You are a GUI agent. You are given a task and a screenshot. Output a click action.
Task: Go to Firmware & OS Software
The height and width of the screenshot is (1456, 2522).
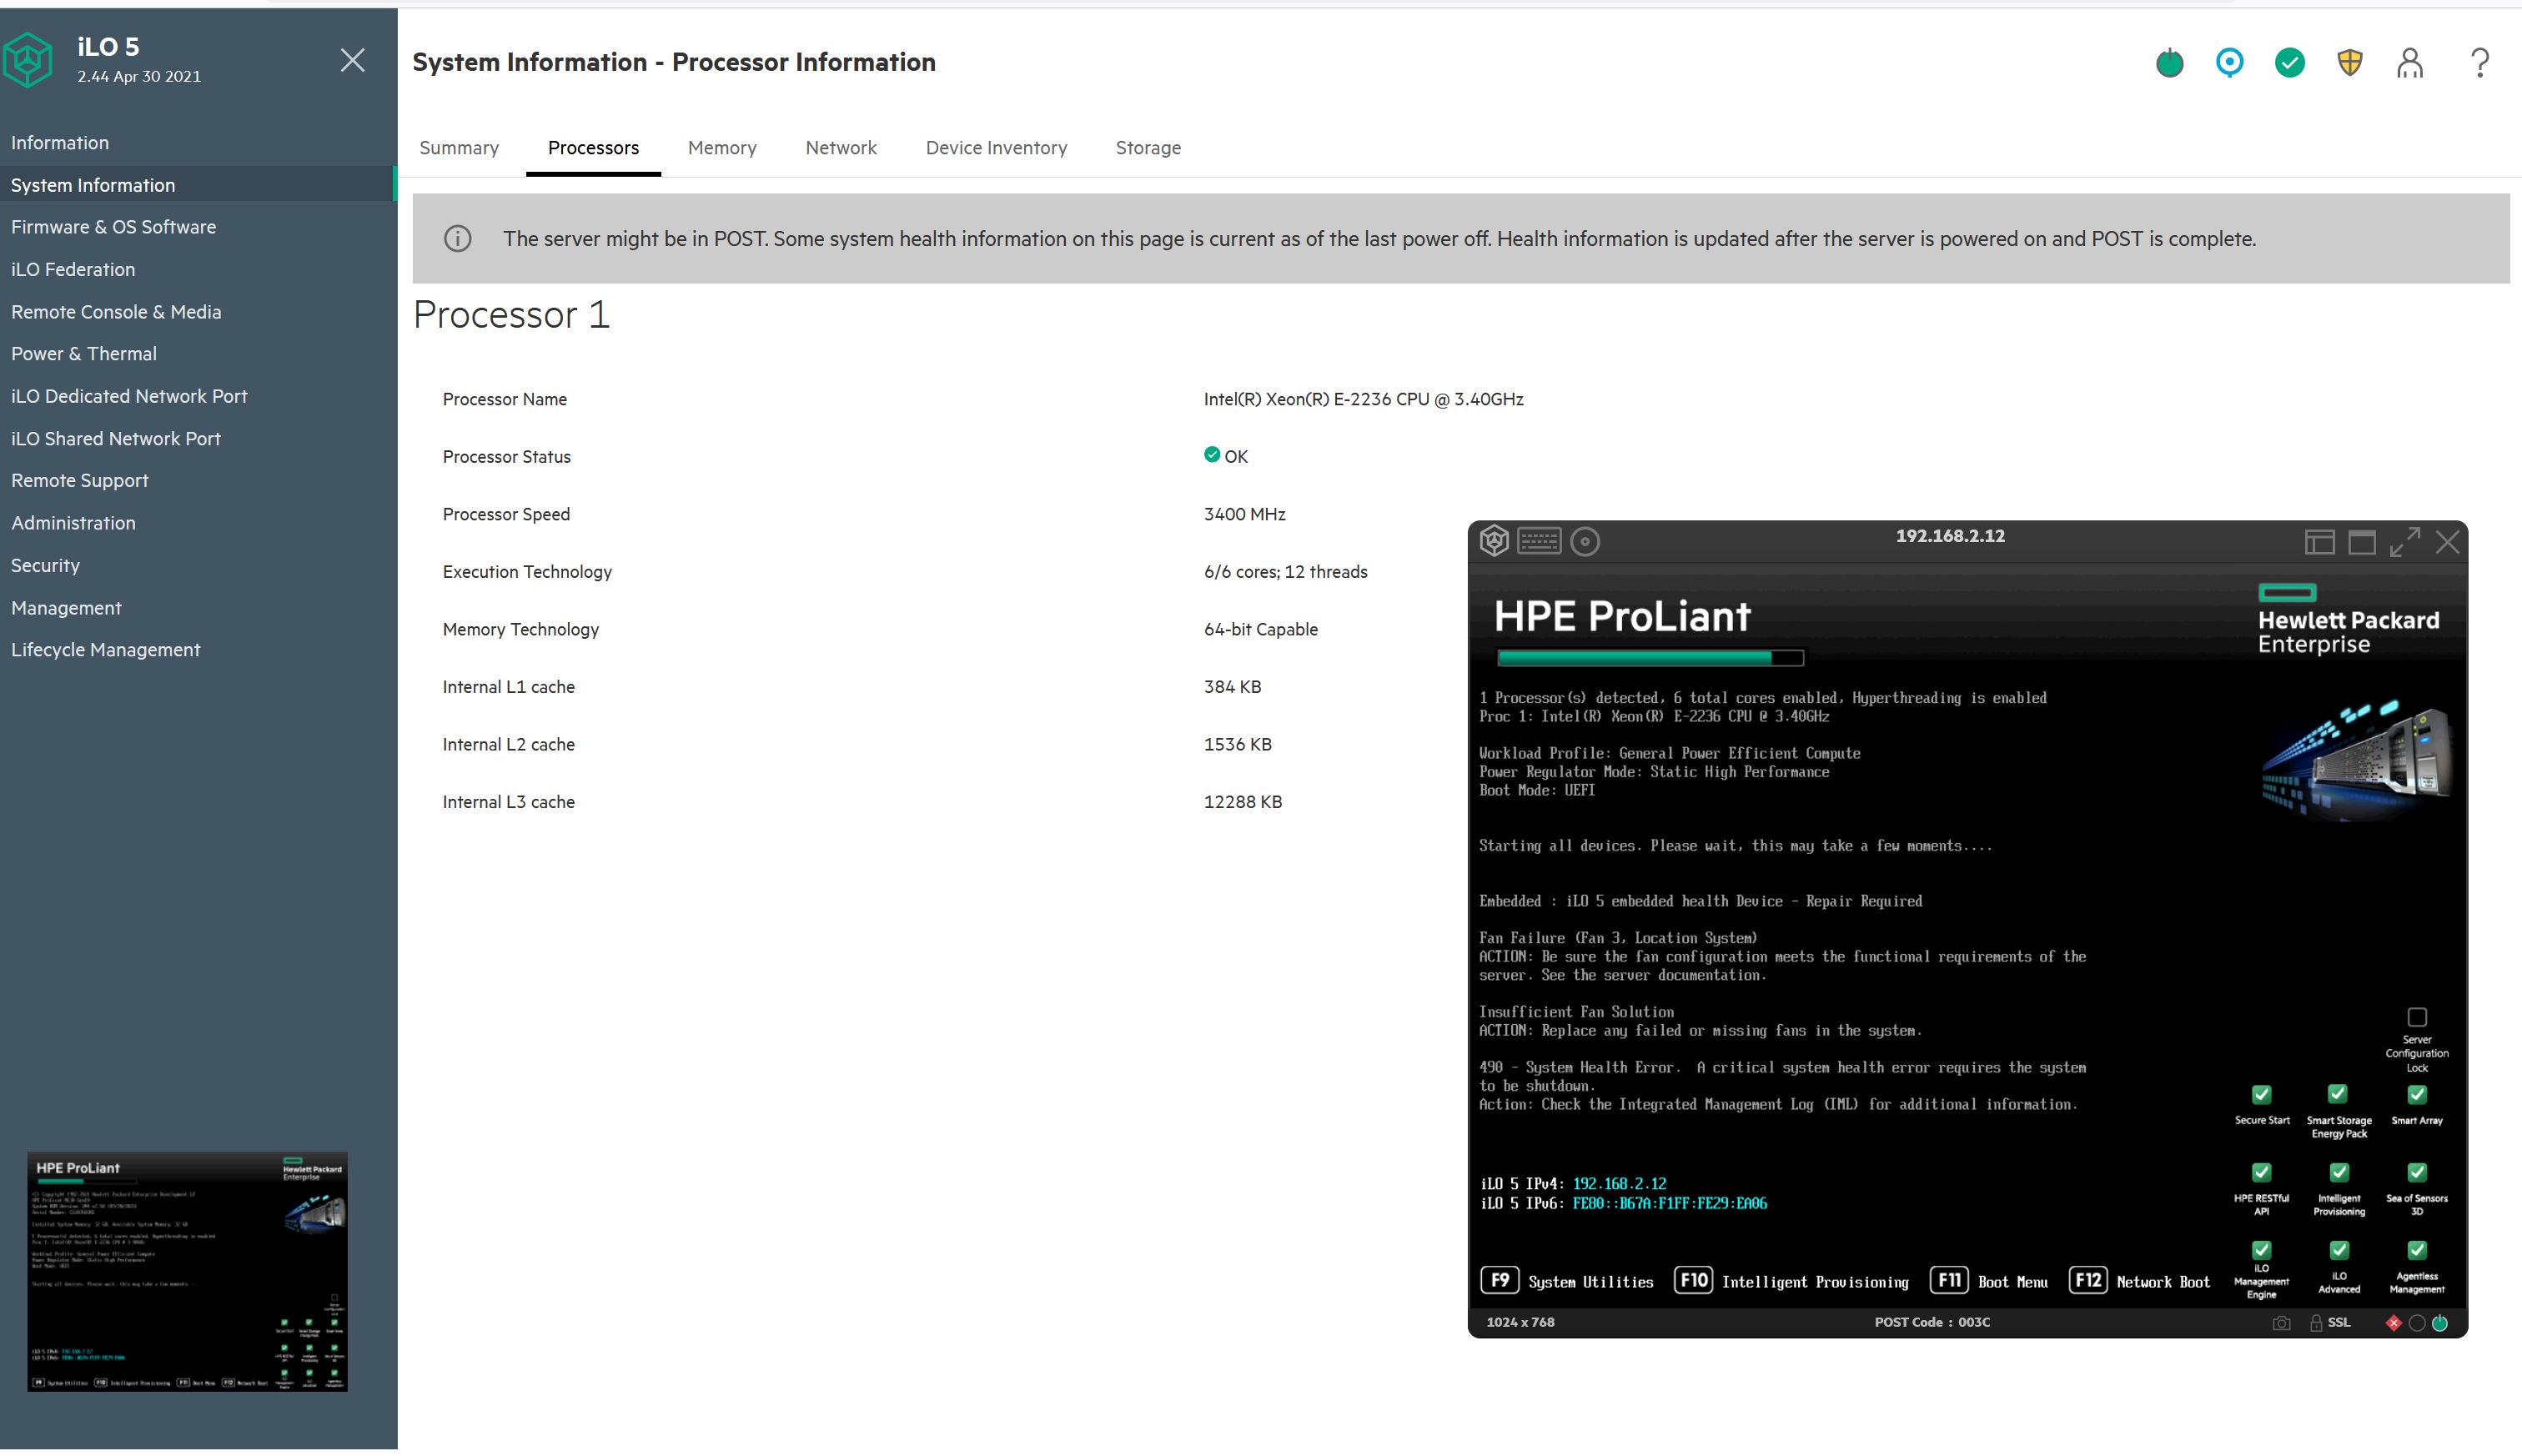click(113, 227)
